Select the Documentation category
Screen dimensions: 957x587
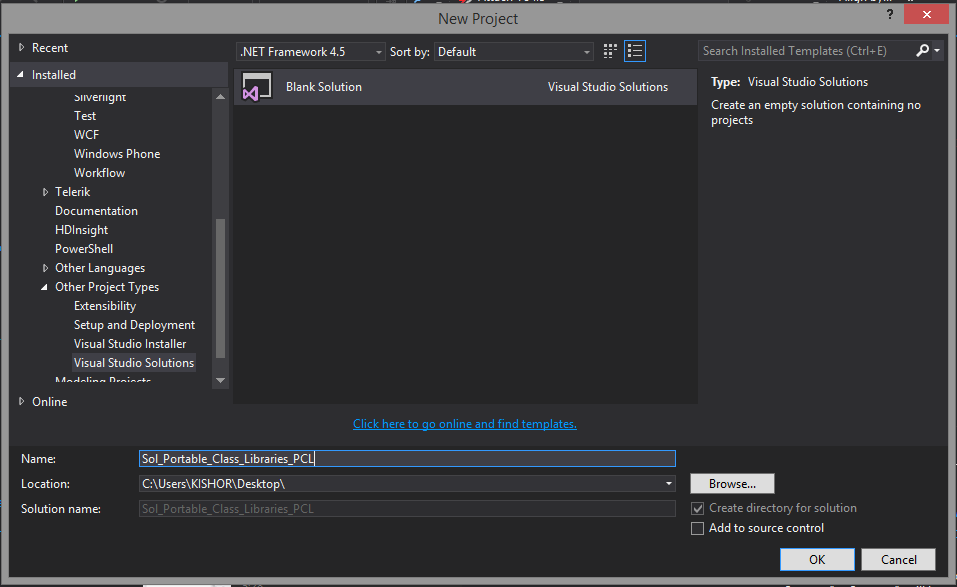click(96, 211)
